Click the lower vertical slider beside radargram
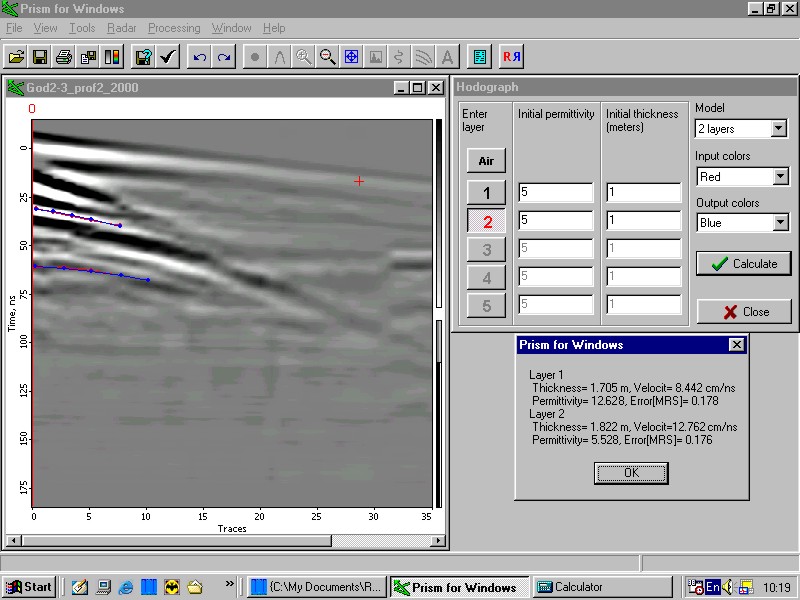The height and width of the screenshot is (600, 800). (439, 414)
